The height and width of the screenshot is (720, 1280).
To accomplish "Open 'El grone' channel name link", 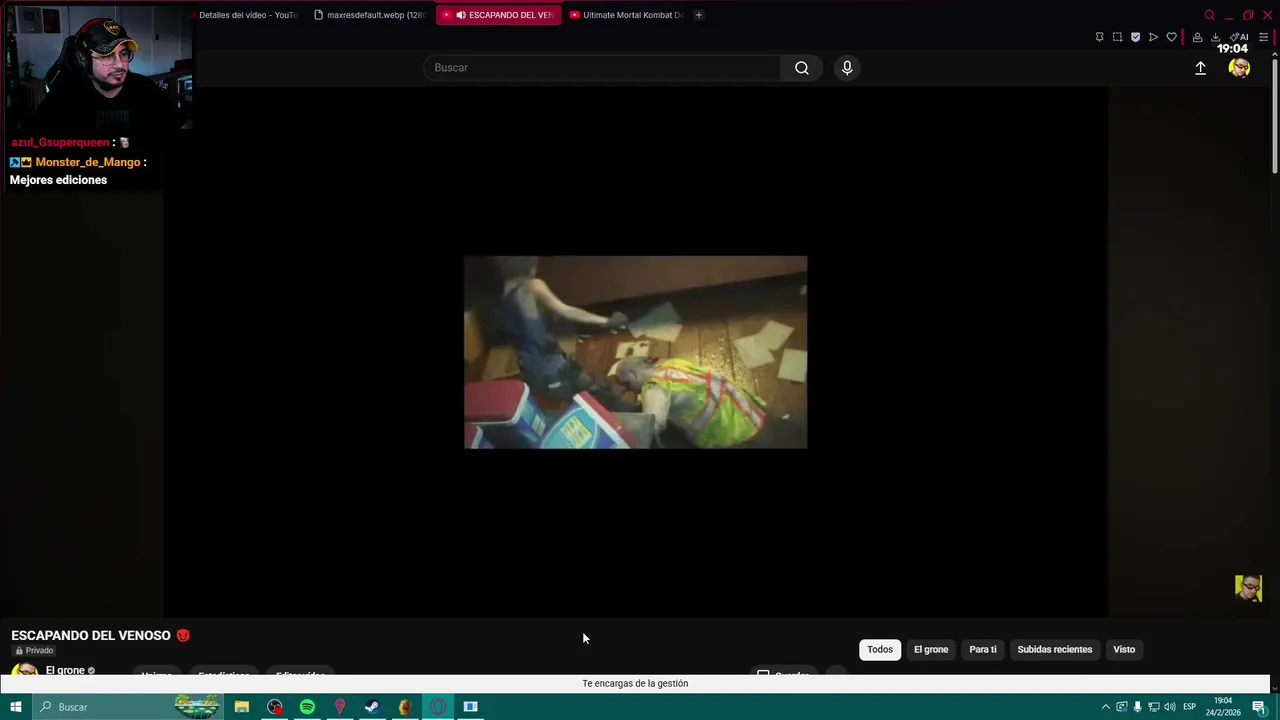I will (x=65, y=670).
